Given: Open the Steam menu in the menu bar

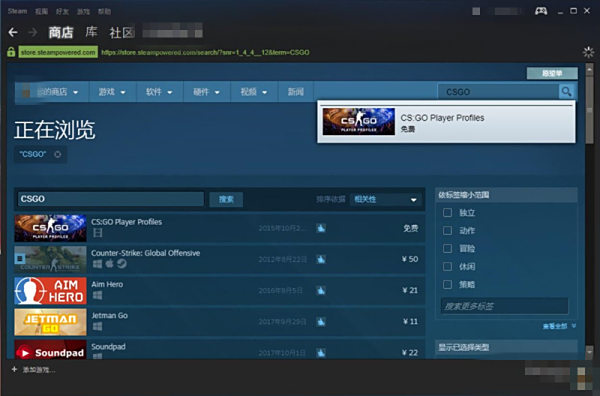Looking at the screenshot, I should [x=17, y=11].
